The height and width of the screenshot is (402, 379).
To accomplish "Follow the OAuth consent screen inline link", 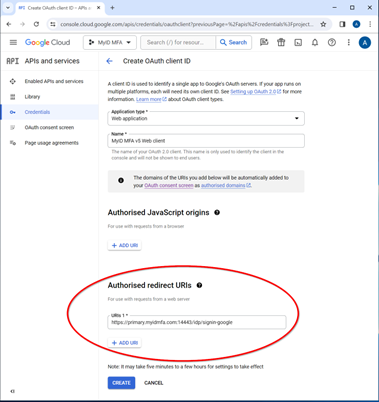I will coord(169,185).
